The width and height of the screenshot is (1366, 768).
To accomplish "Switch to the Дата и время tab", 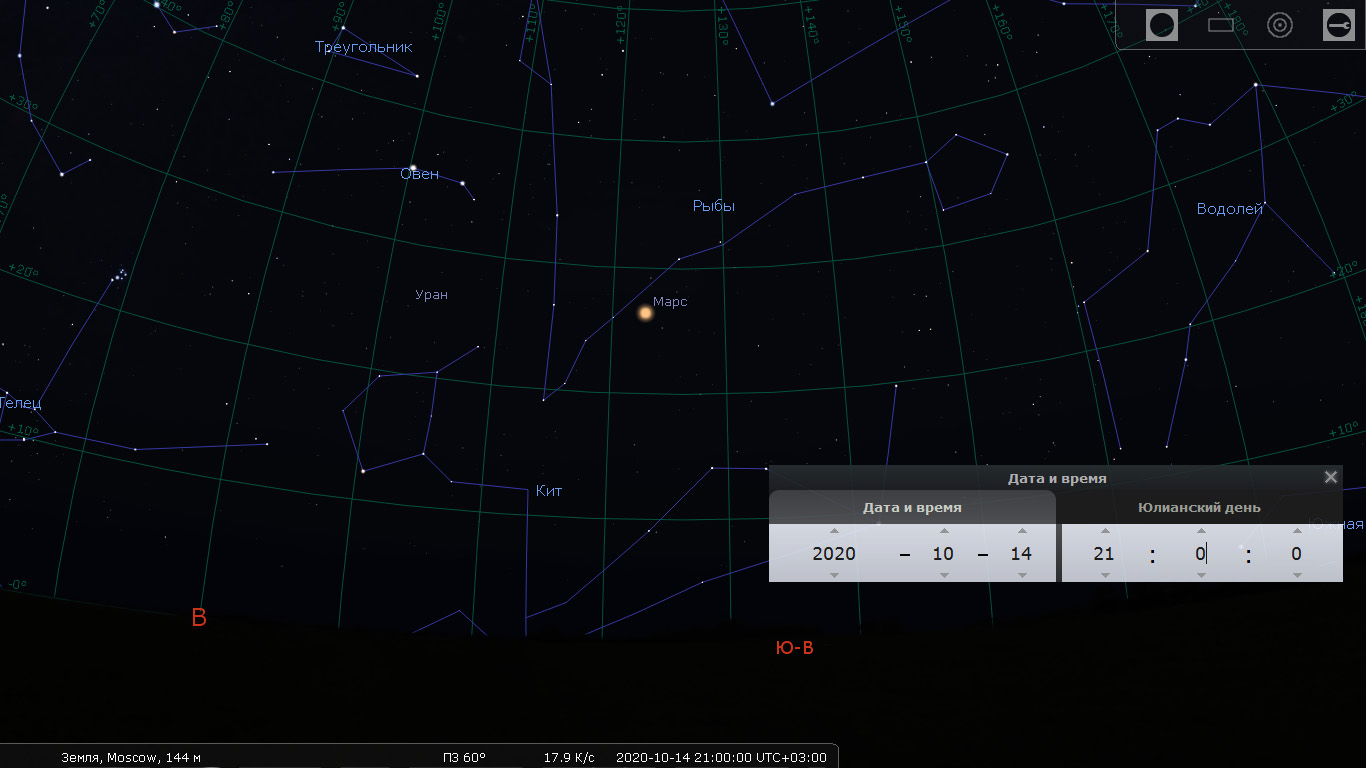I will coord(912,507).
